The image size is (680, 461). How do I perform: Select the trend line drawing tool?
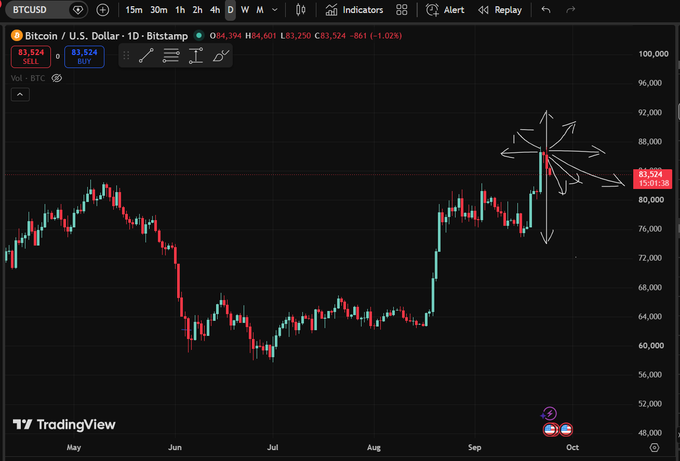[146, 56]
